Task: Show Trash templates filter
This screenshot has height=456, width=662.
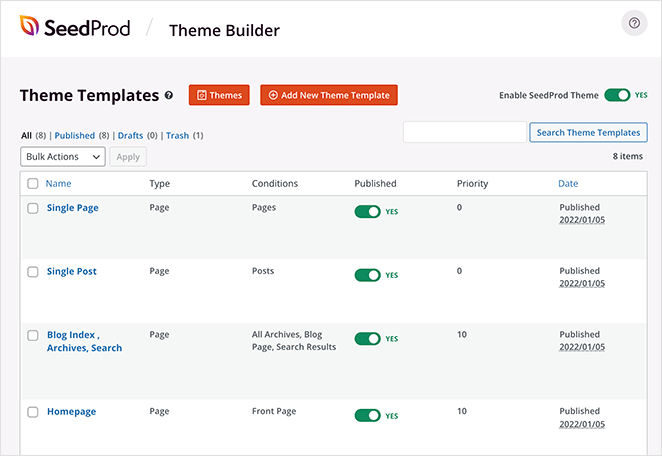Action: (177, 135)
